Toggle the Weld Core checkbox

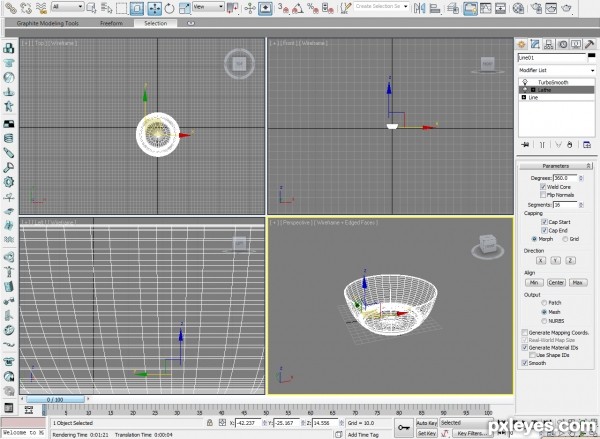click(543, 186)
